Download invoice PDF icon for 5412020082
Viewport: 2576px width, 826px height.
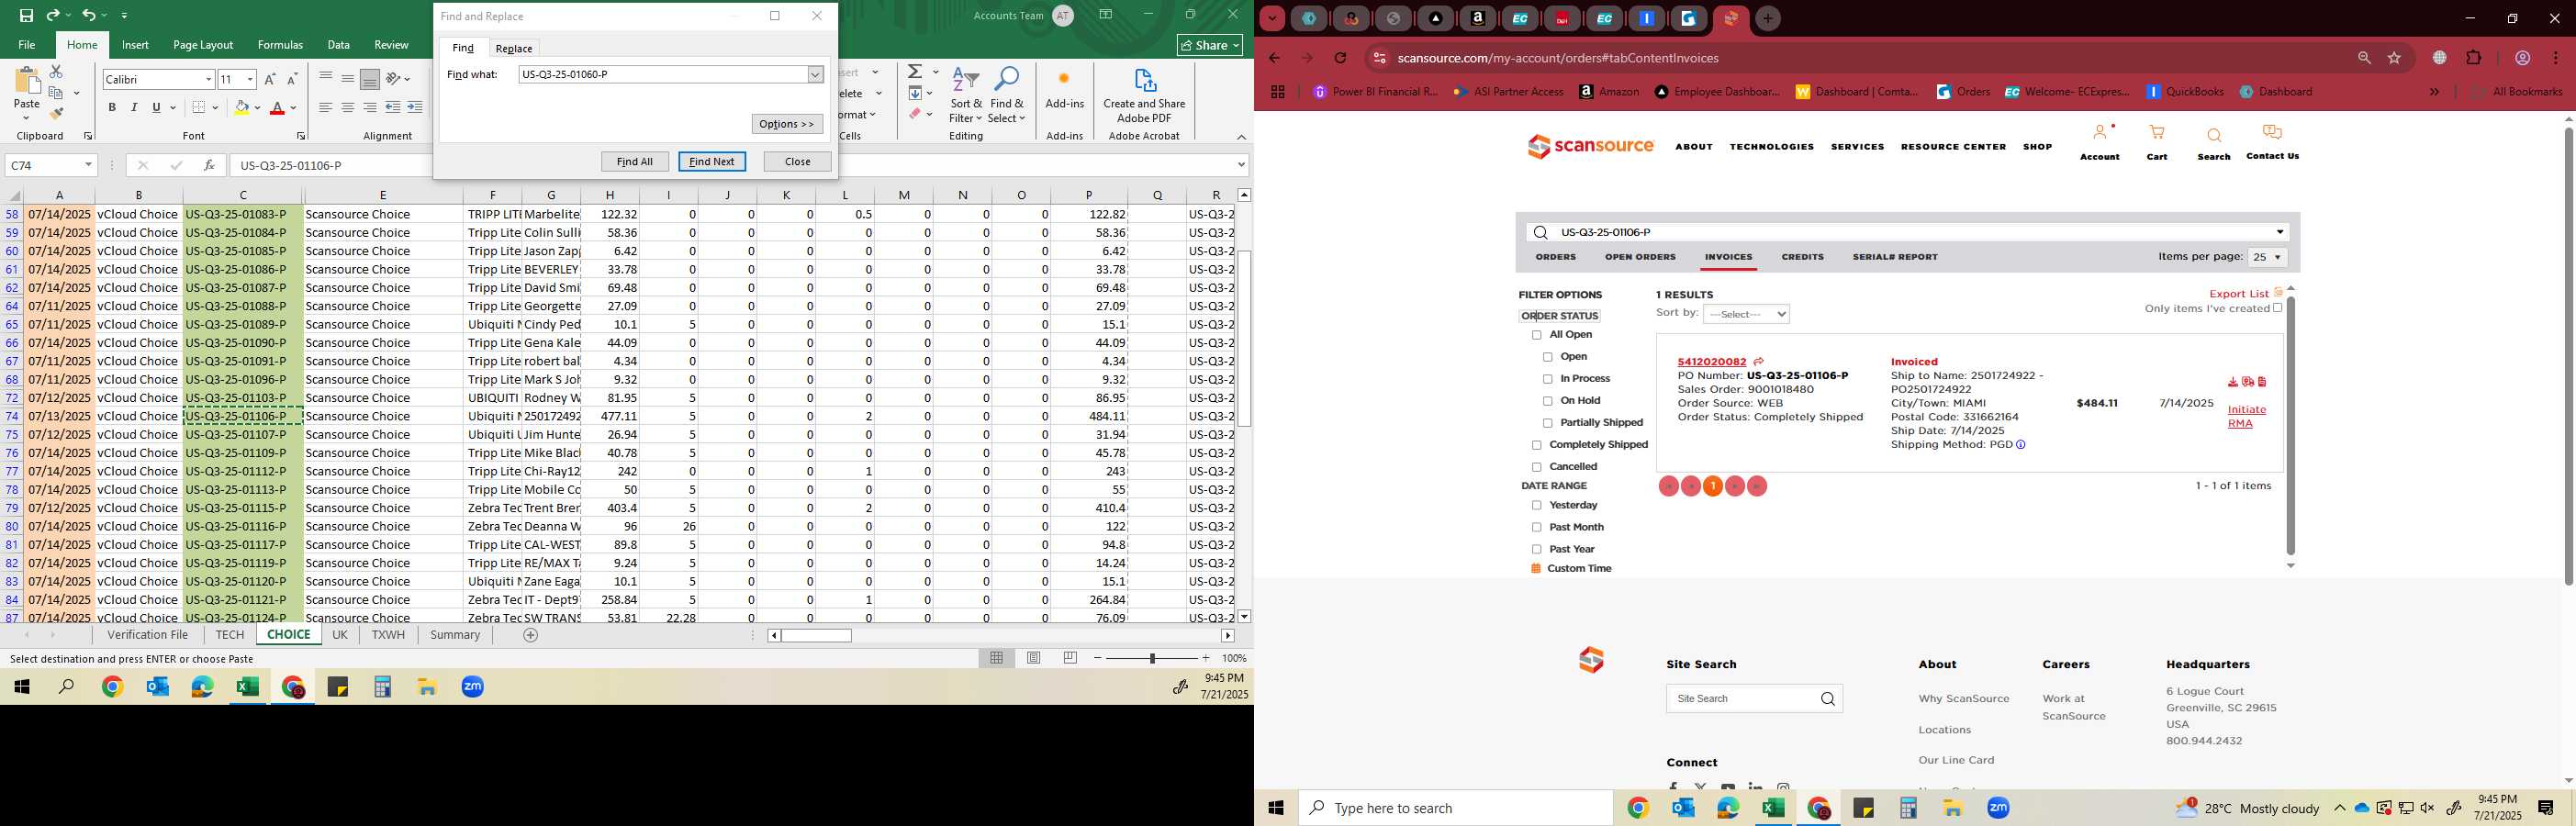2233,382
